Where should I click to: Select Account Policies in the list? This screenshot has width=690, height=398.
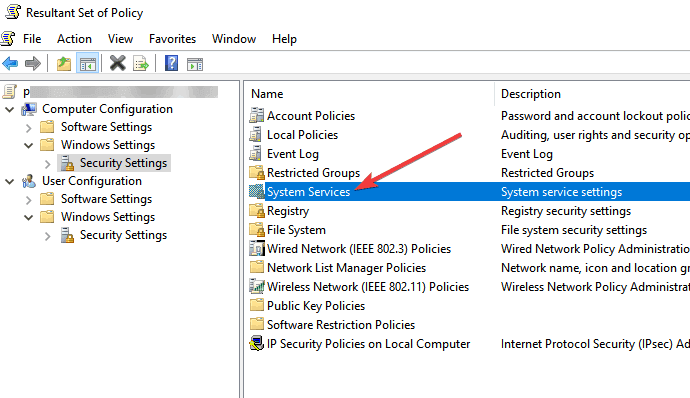click(x=311, y=116)
